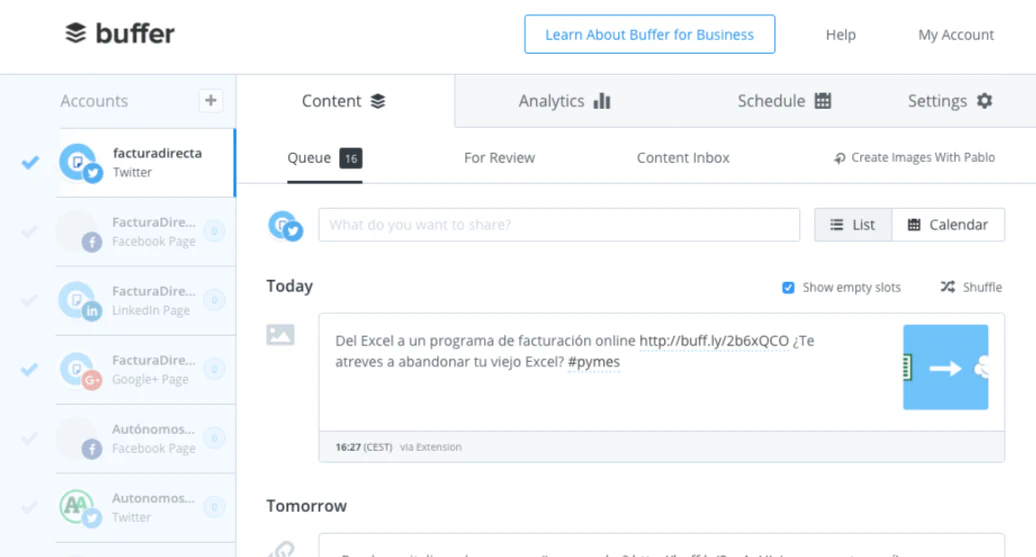1036x557 pixels.
Task: Open the My Account menu
Action: pyautogui.click(x=956, y=35)
